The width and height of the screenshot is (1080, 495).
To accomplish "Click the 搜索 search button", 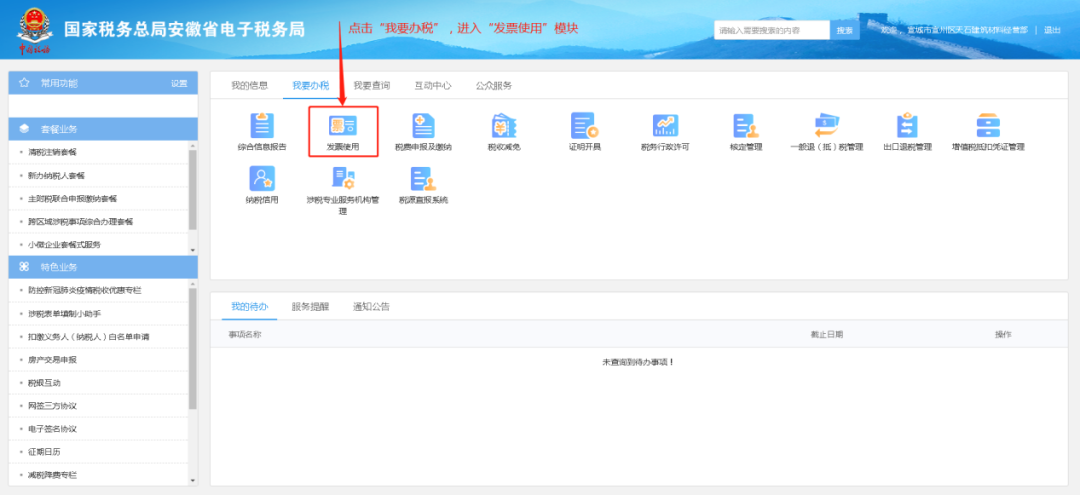I will click(844, 30).
